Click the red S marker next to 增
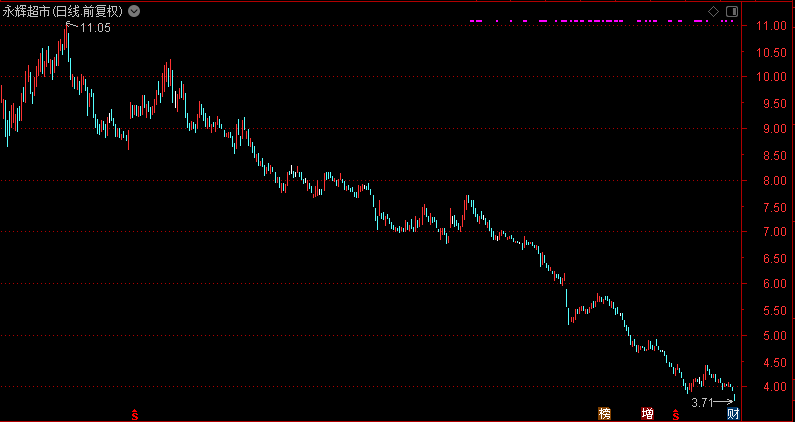Image resolution: width=795 pixels, height=422 pixels. (677, 413)
